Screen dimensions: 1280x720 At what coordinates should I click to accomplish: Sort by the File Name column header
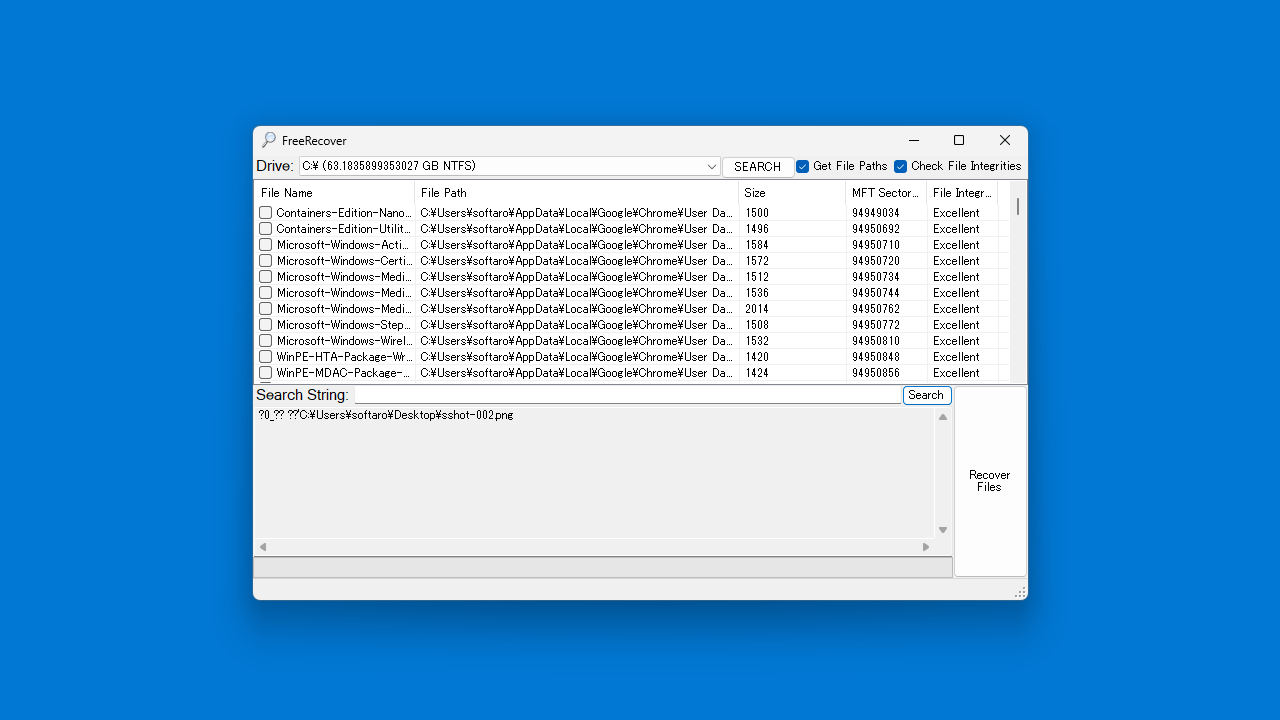334,192
